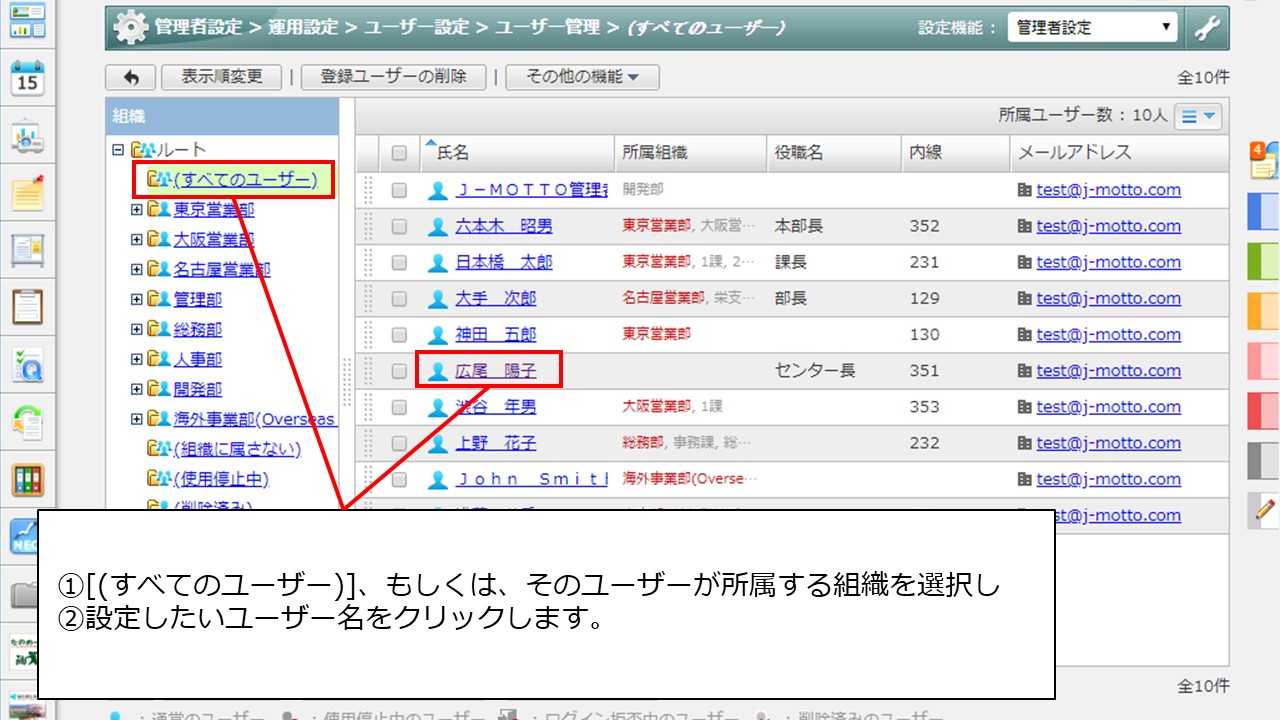Click the pencil edit icon on right edge
Image resolution: width=1280 pixels, height=720 pixels.
pos(1264,510)
